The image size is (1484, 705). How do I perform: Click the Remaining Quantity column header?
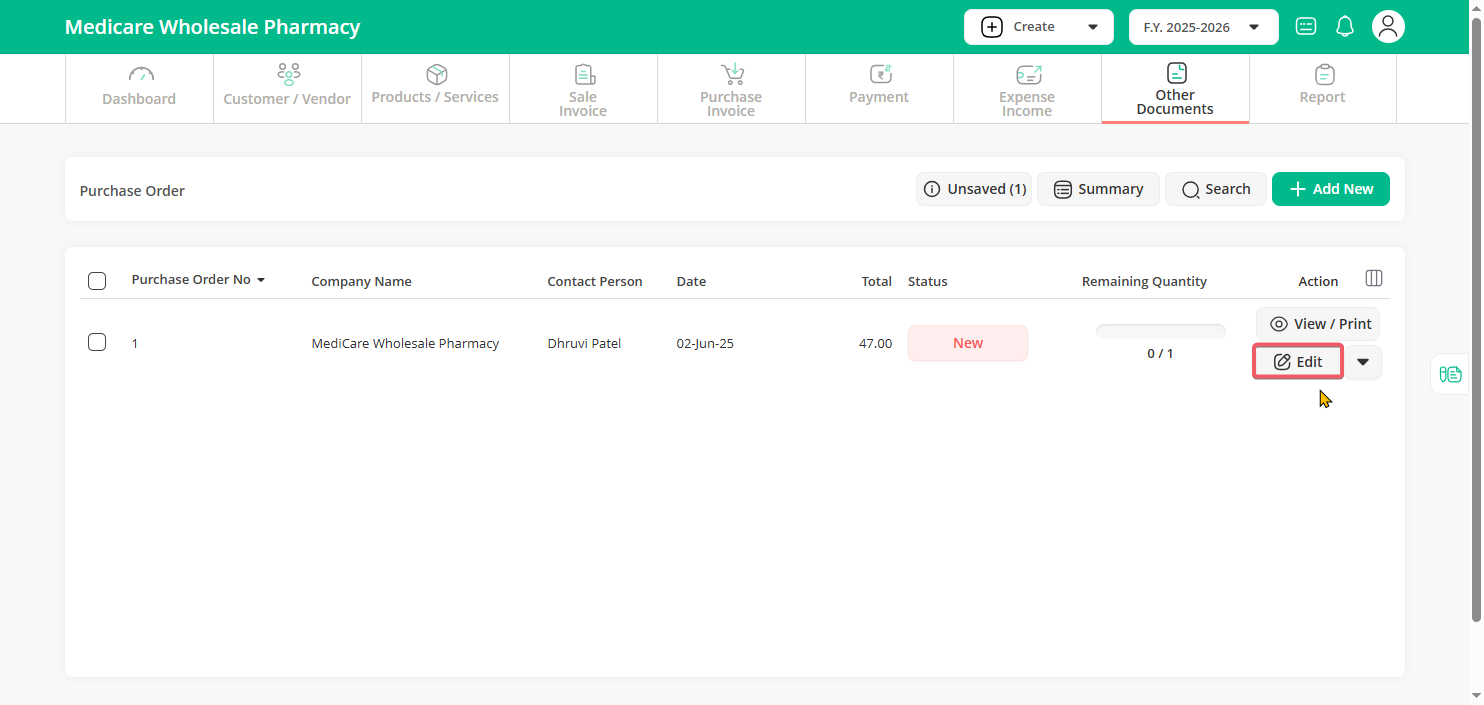(1144, 282)
